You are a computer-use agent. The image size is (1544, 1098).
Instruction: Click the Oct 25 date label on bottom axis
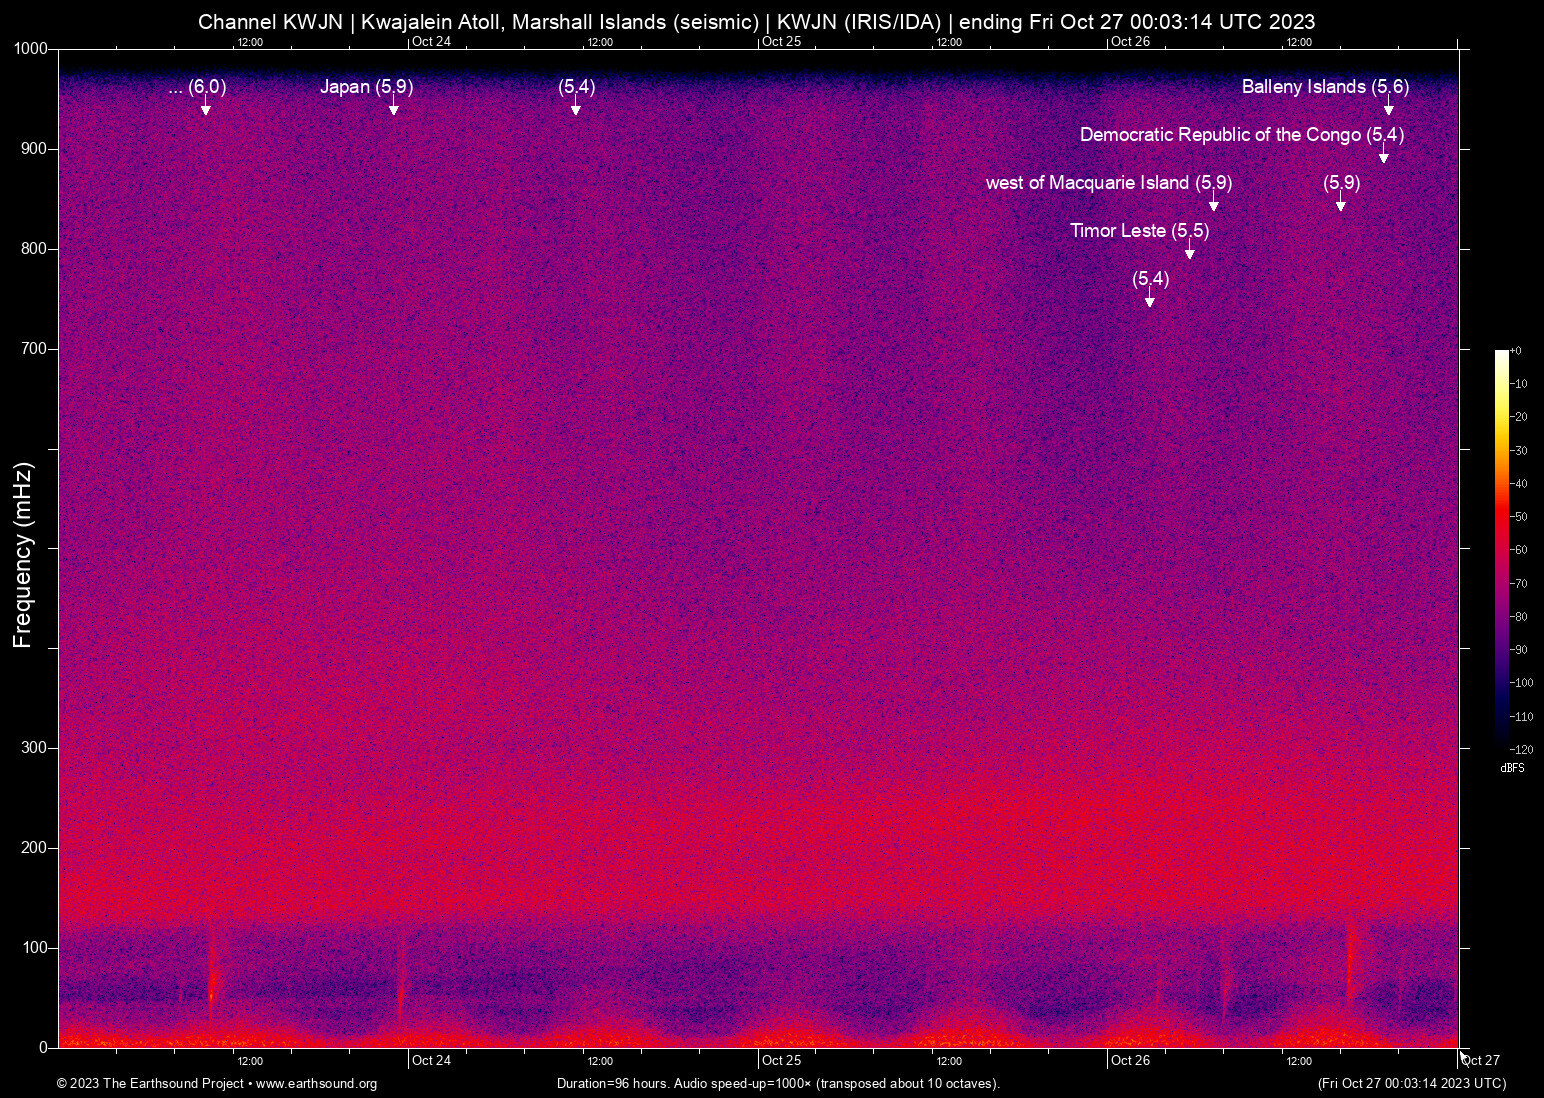pyautogui.click(x=781, y=1060)
